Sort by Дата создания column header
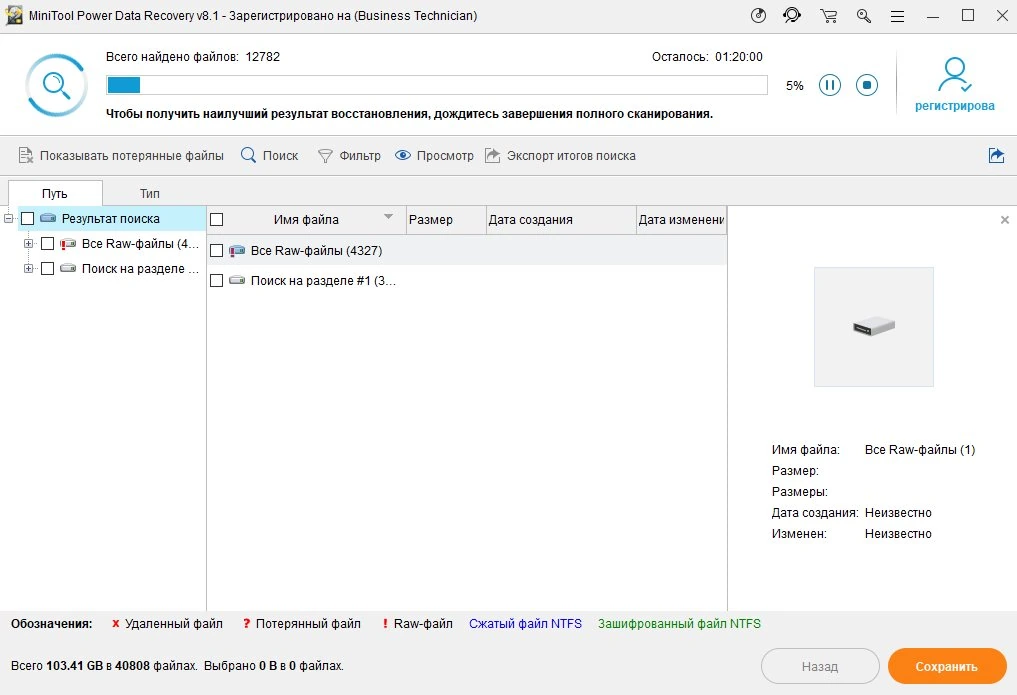Screen dimensions: 1017x695 (561, 220)
